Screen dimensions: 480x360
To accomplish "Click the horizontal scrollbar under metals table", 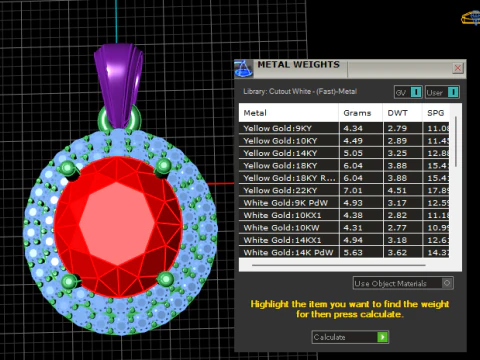I will [339, 265].
